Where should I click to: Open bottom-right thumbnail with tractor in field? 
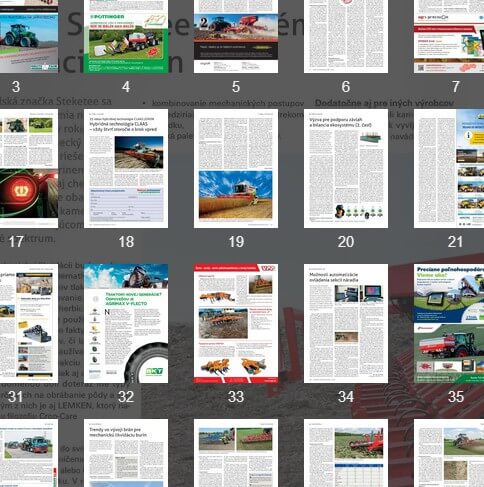point(449,453)
